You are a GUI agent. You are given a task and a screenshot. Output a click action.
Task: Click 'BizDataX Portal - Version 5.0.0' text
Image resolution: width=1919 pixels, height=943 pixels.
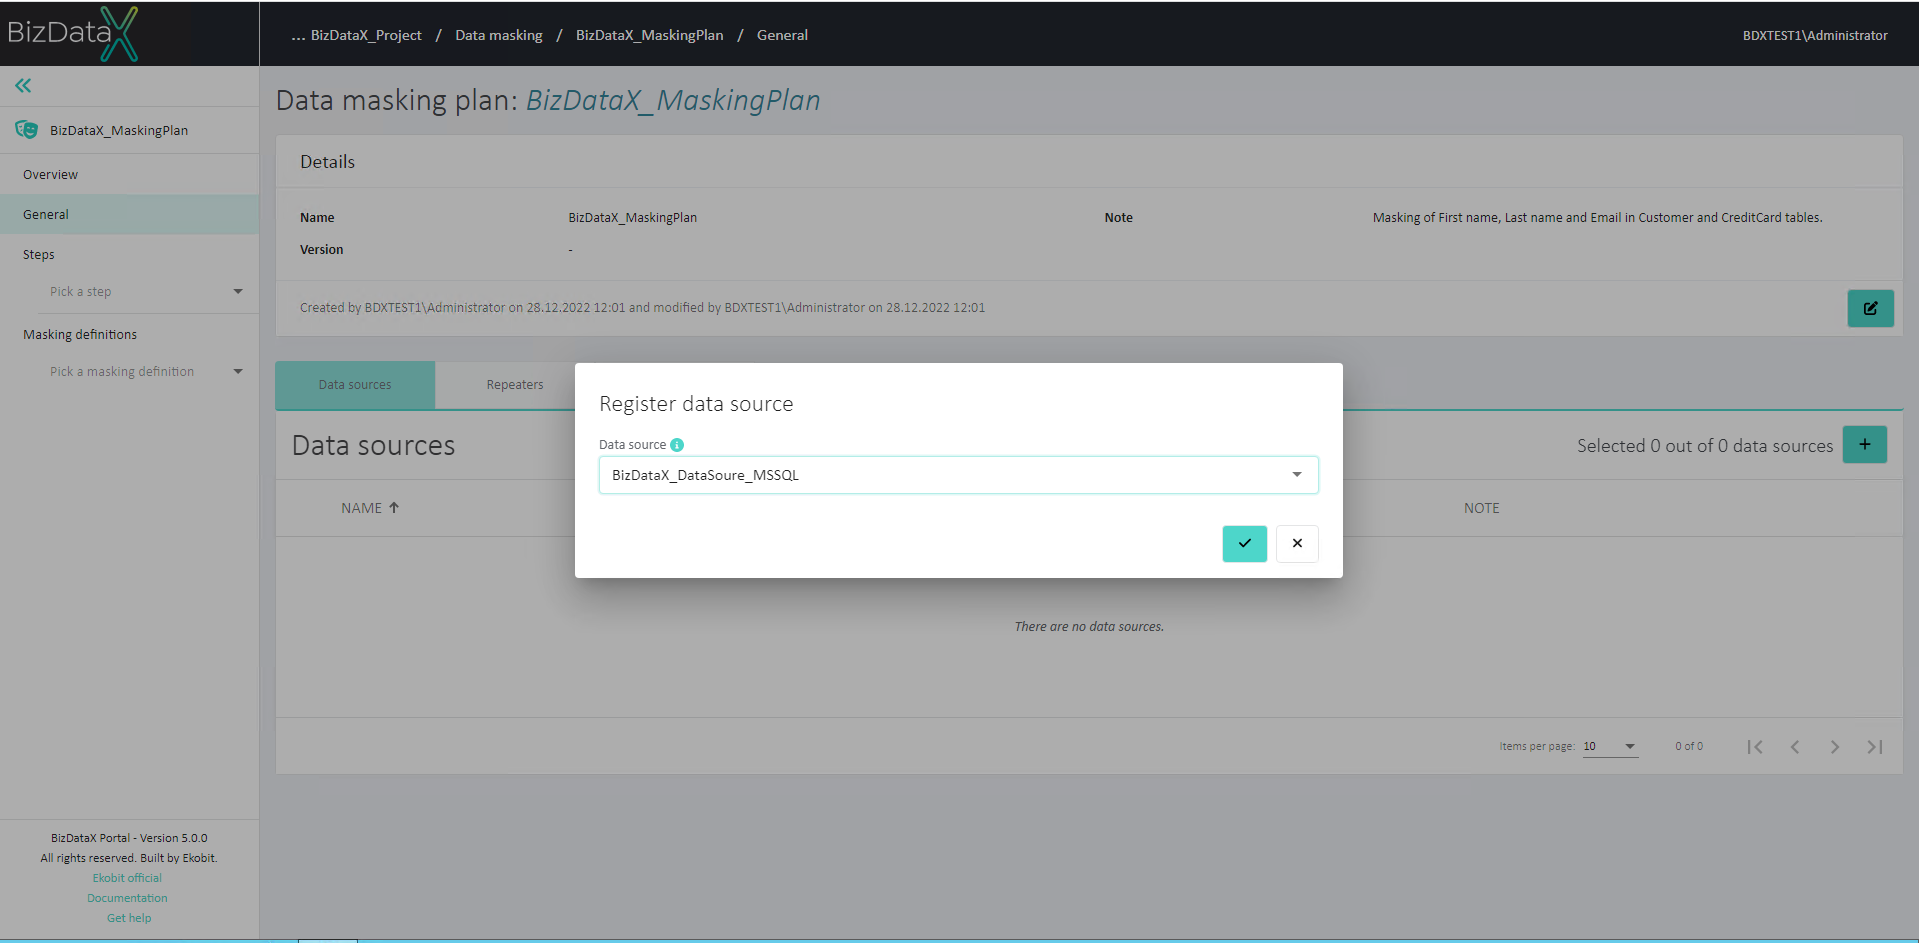pos(129,838)
